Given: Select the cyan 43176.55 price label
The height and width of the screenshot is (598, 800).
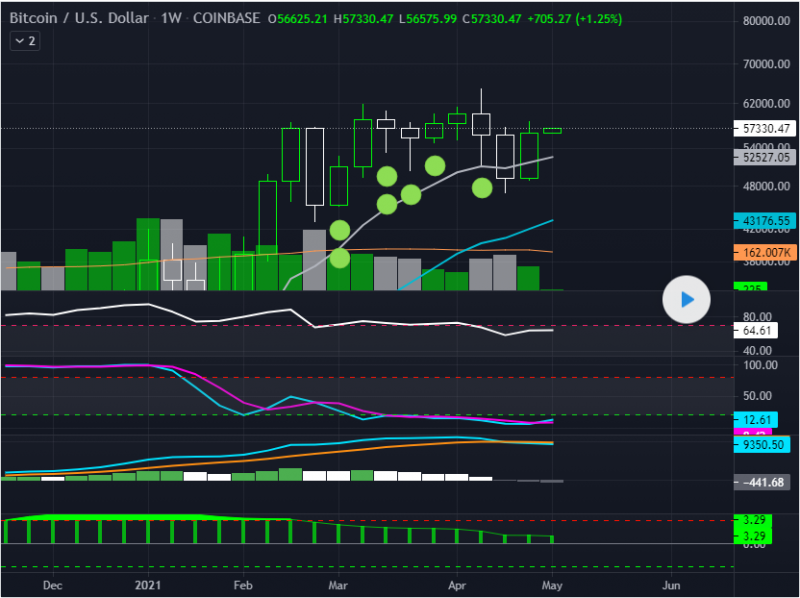Looking at the screenshot, I should [x=767, y=221].
